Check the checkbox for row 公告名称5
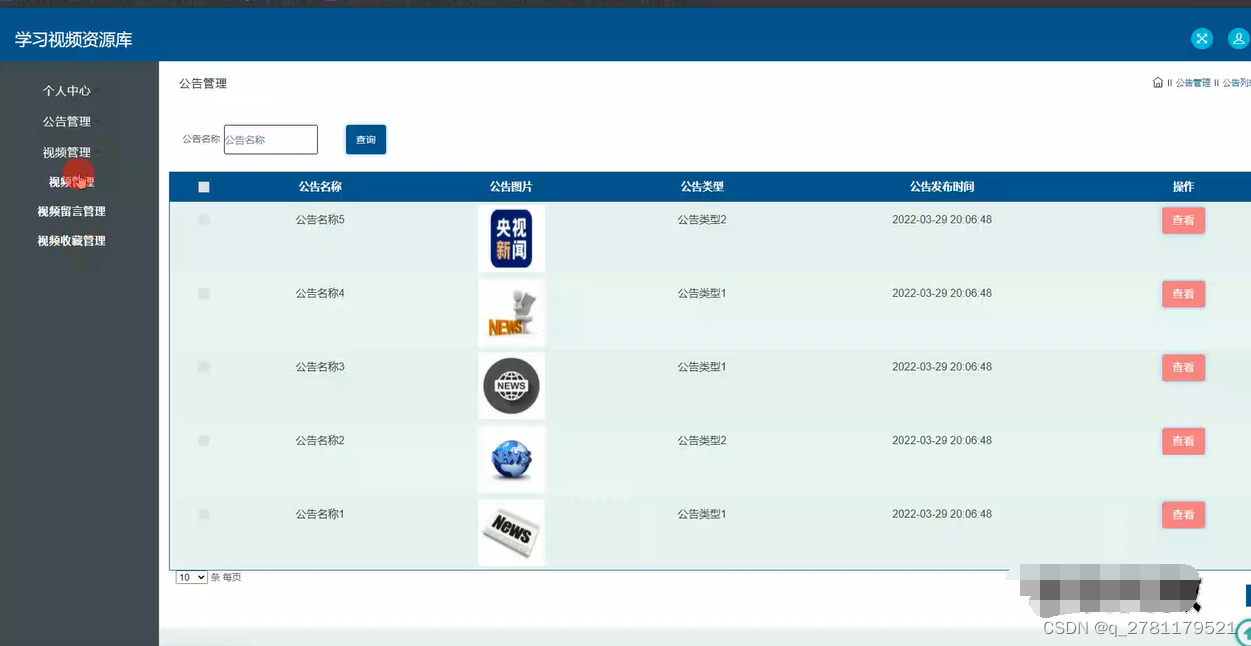The height and width of the screenshot is (646, 1251). click(x=204, y=218)
